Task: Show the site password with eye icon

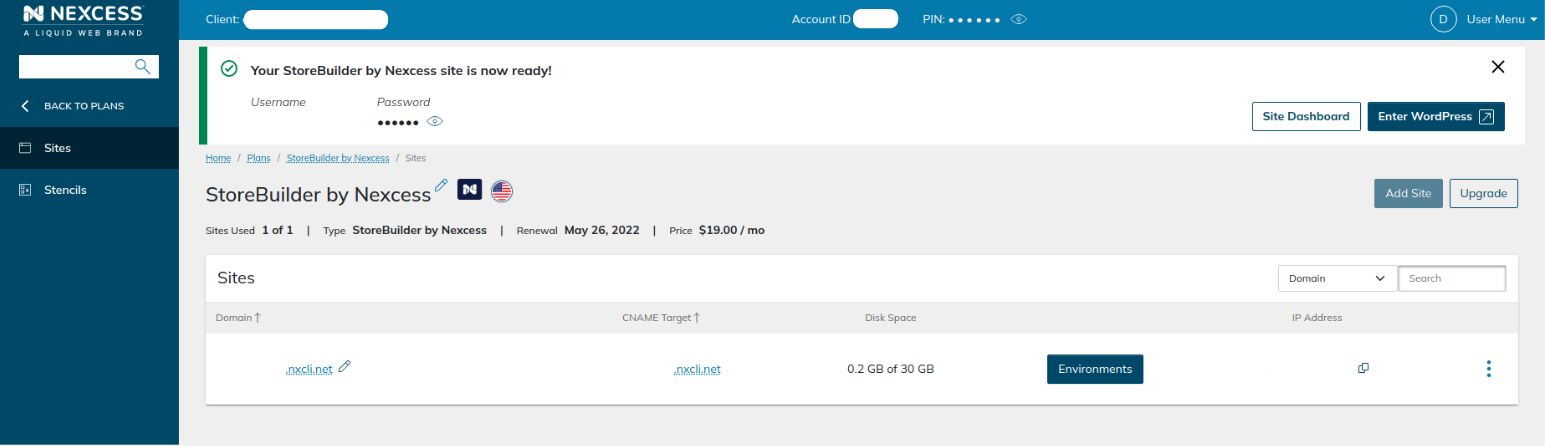Action: (x=435, y=121)
